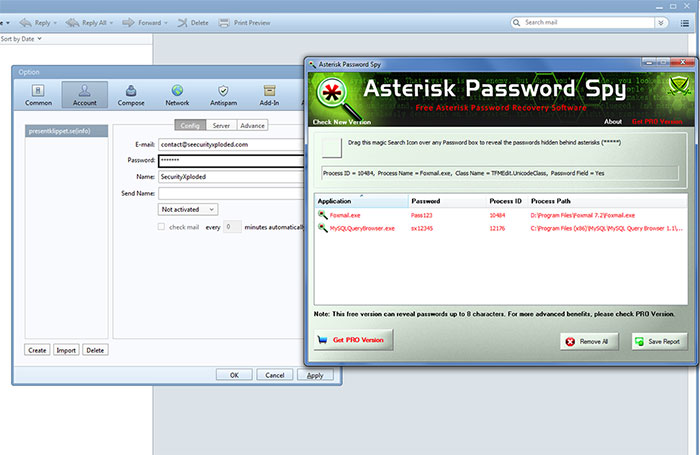Click the Get PRO Version cart button
Image resolution: width=700 pixels, height=455 pixels.
354,340
